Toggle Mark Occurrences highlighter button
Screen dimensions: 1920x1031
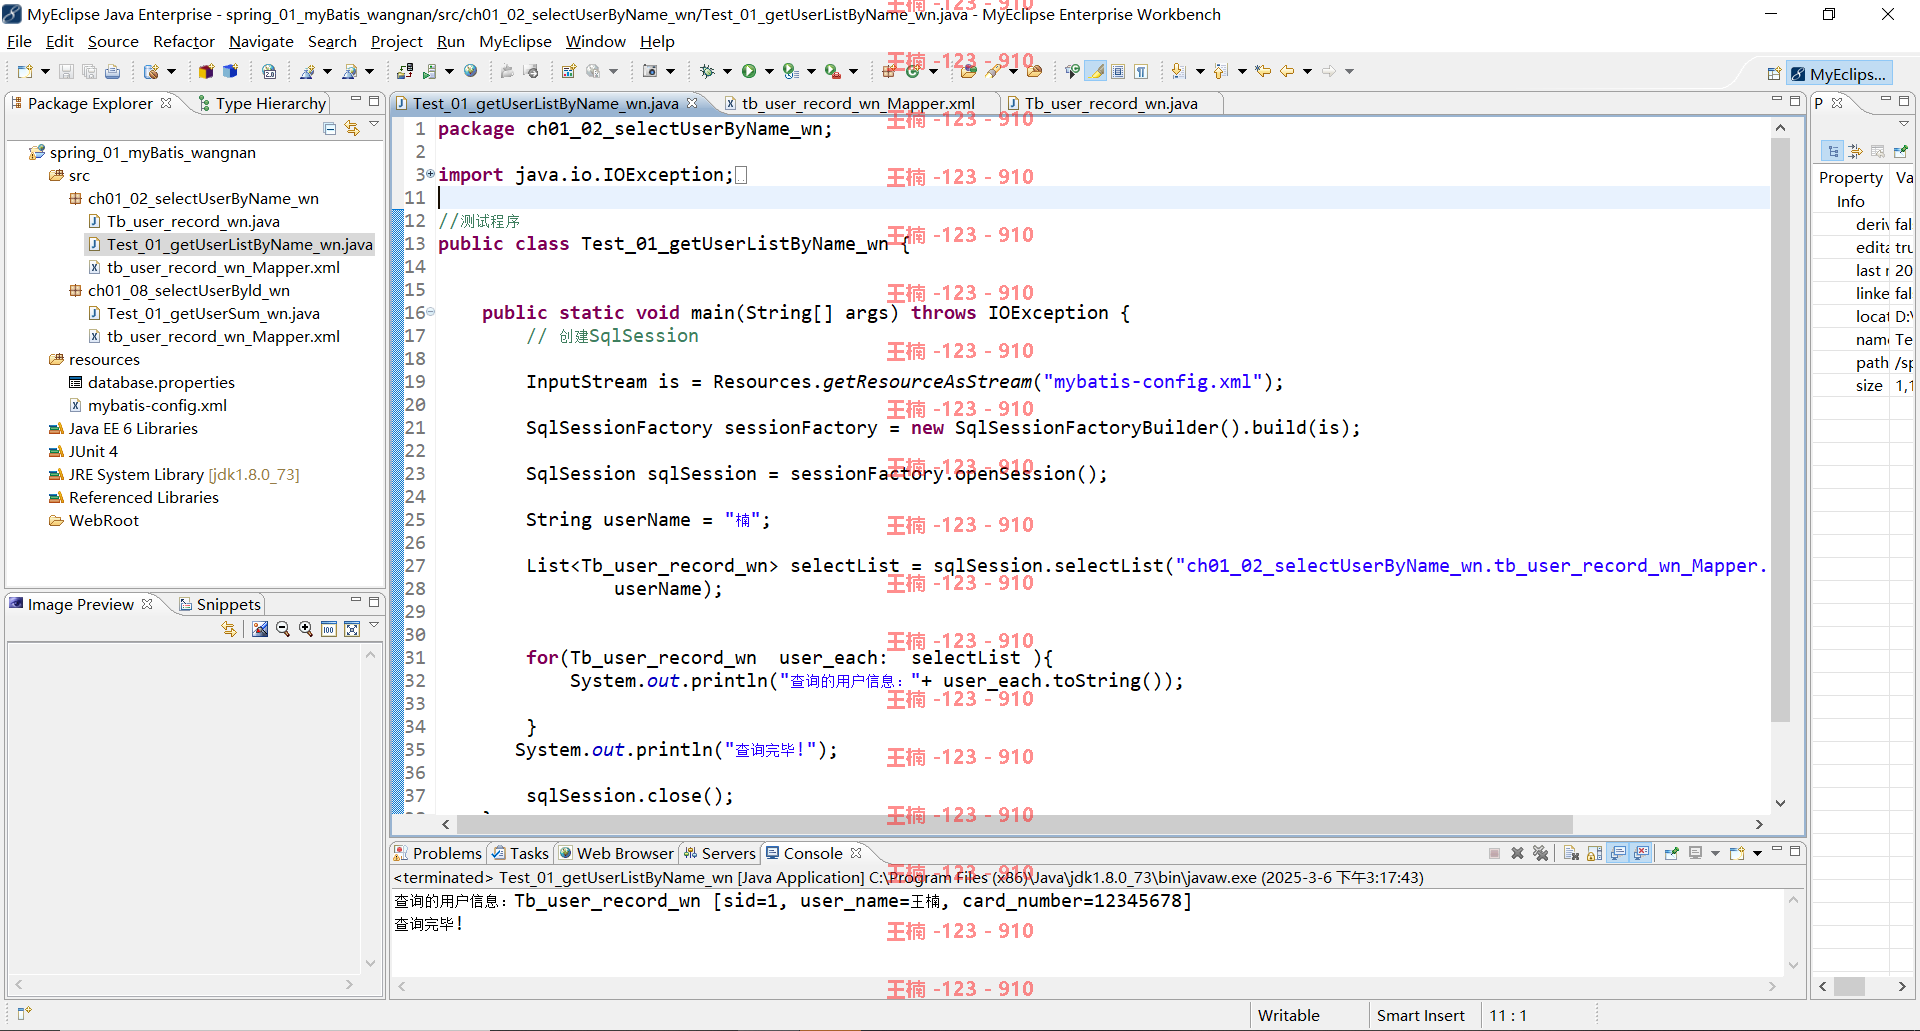pyautogui.click(x=1097, y=71)
